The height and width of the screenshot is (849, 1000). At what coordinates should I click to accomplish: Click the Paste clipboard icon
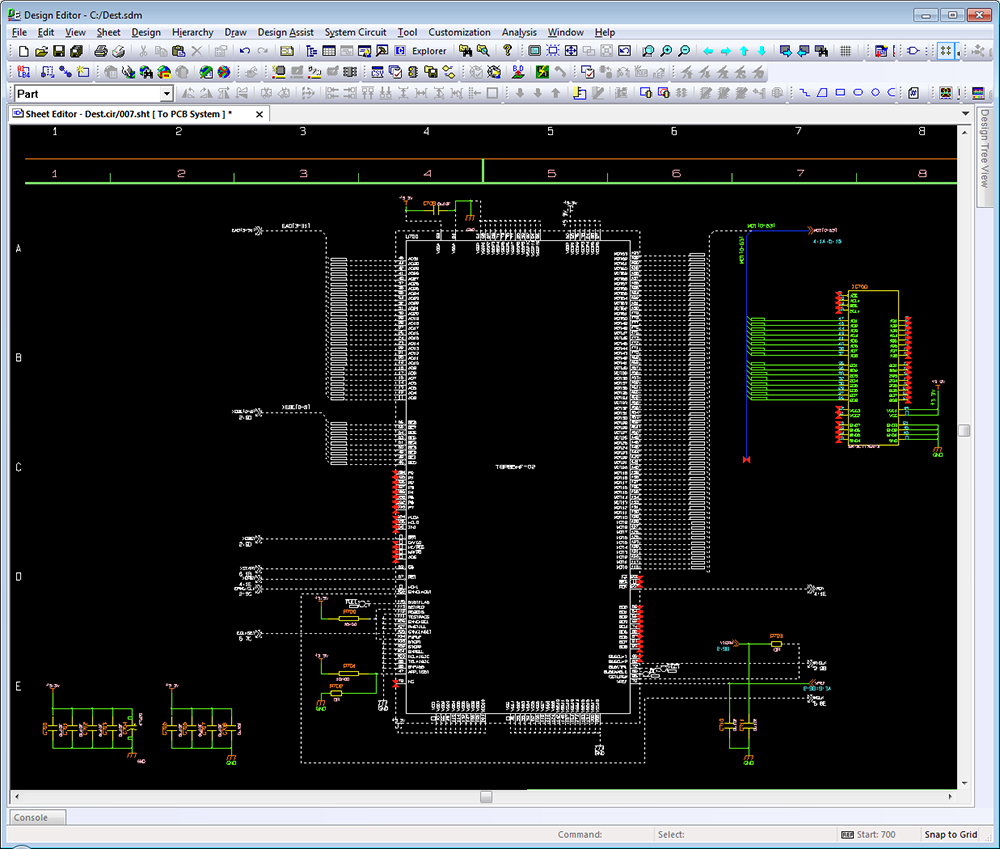[x=178, y=51]
